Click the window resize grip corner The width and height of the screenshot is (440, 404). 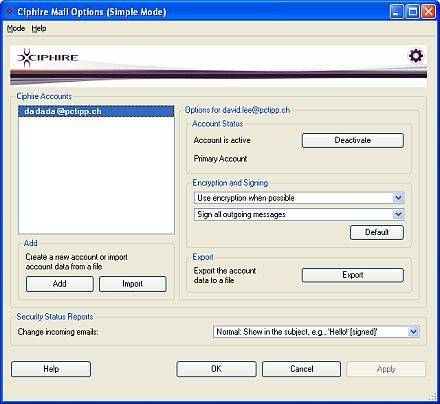(433, 397)
